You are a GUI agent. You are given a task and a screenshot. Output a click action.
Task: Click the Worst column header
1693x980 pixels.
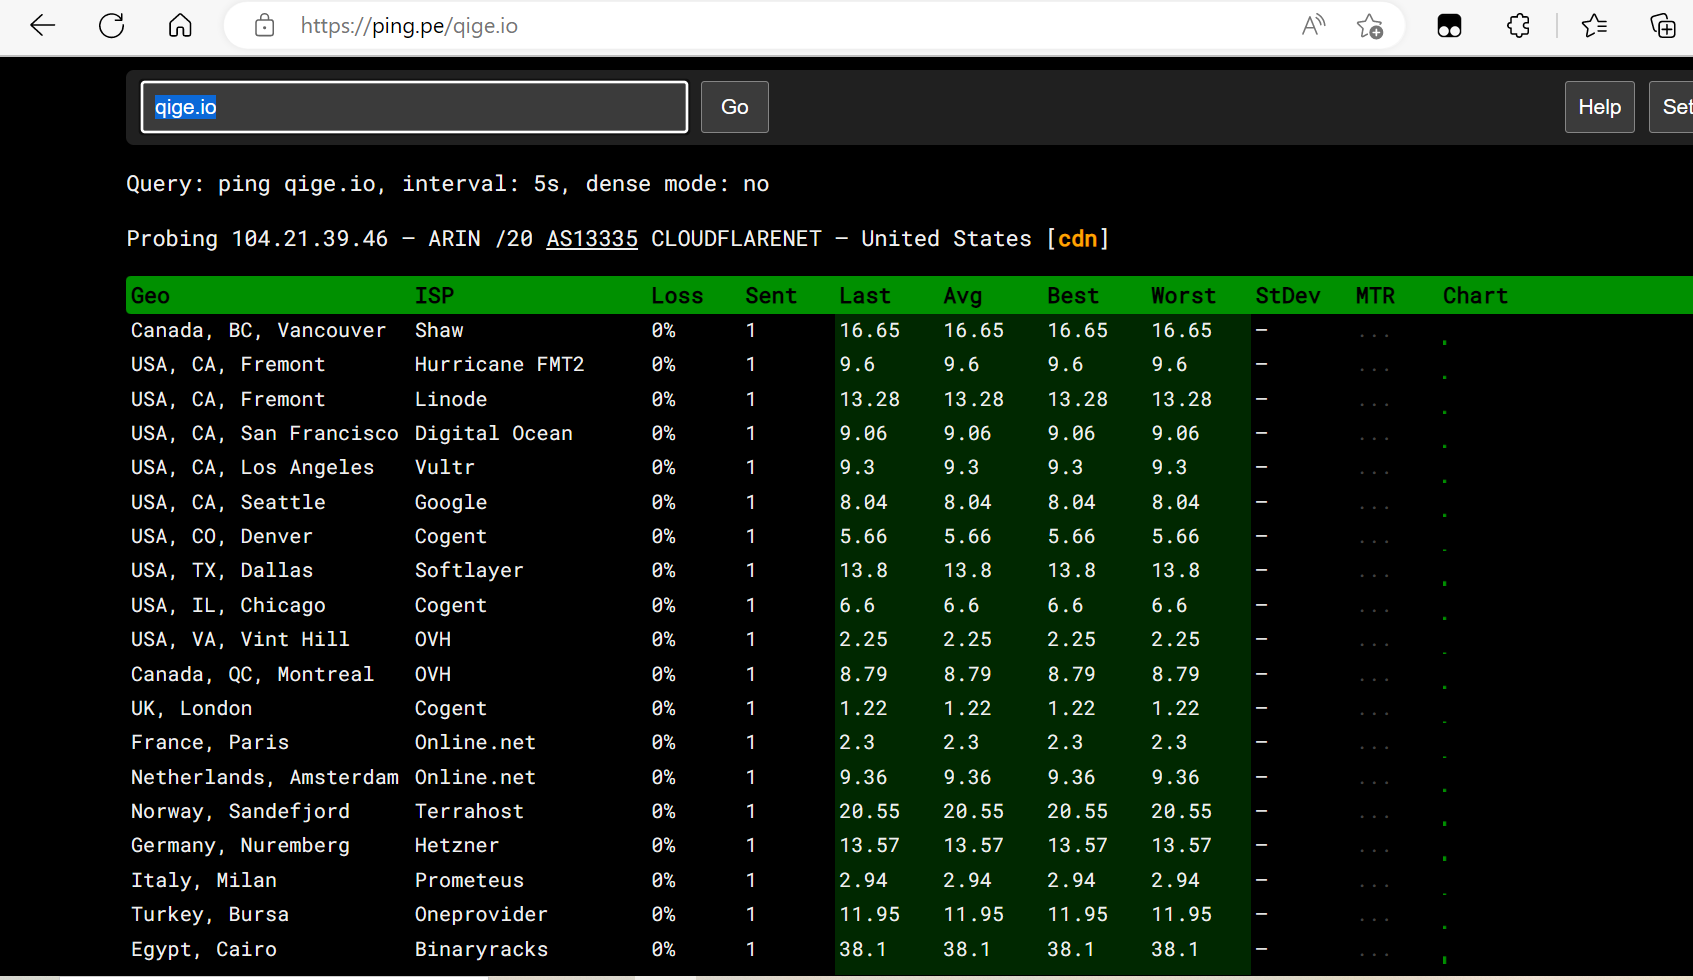tap(1183, 296)
